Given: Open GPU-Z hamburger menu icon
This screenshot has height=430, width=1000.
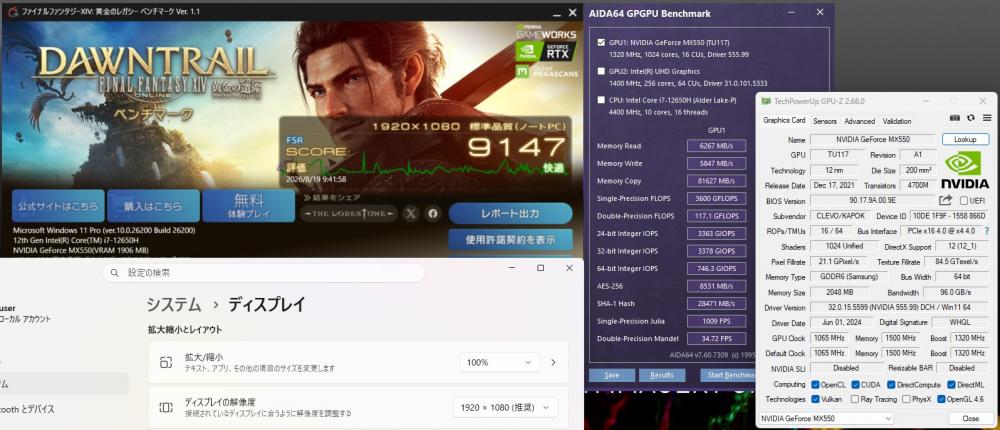Looking at the screenshot, I should 987,118.
